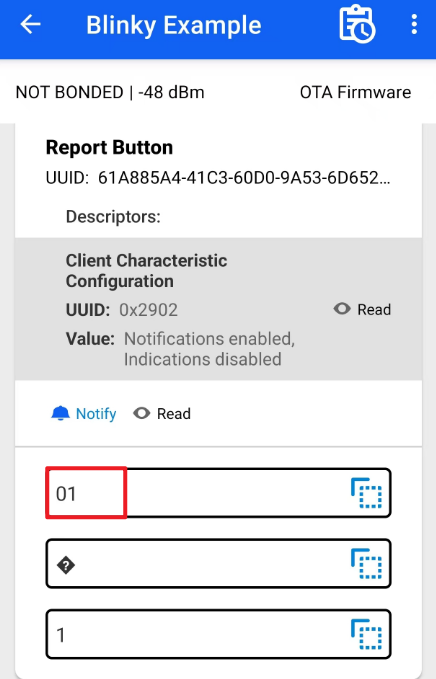This screenshot has height=679, width=436.
Task: Tap the Blinky Example title
Action: (174, 25)
